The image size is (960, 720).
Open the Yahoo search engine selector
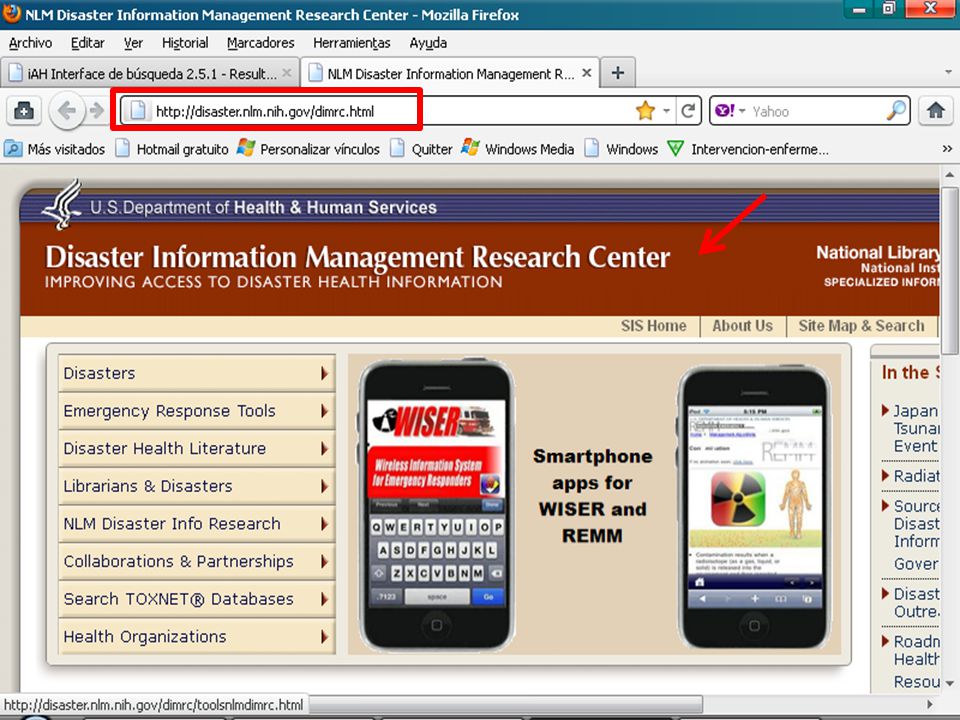(730, 111)
